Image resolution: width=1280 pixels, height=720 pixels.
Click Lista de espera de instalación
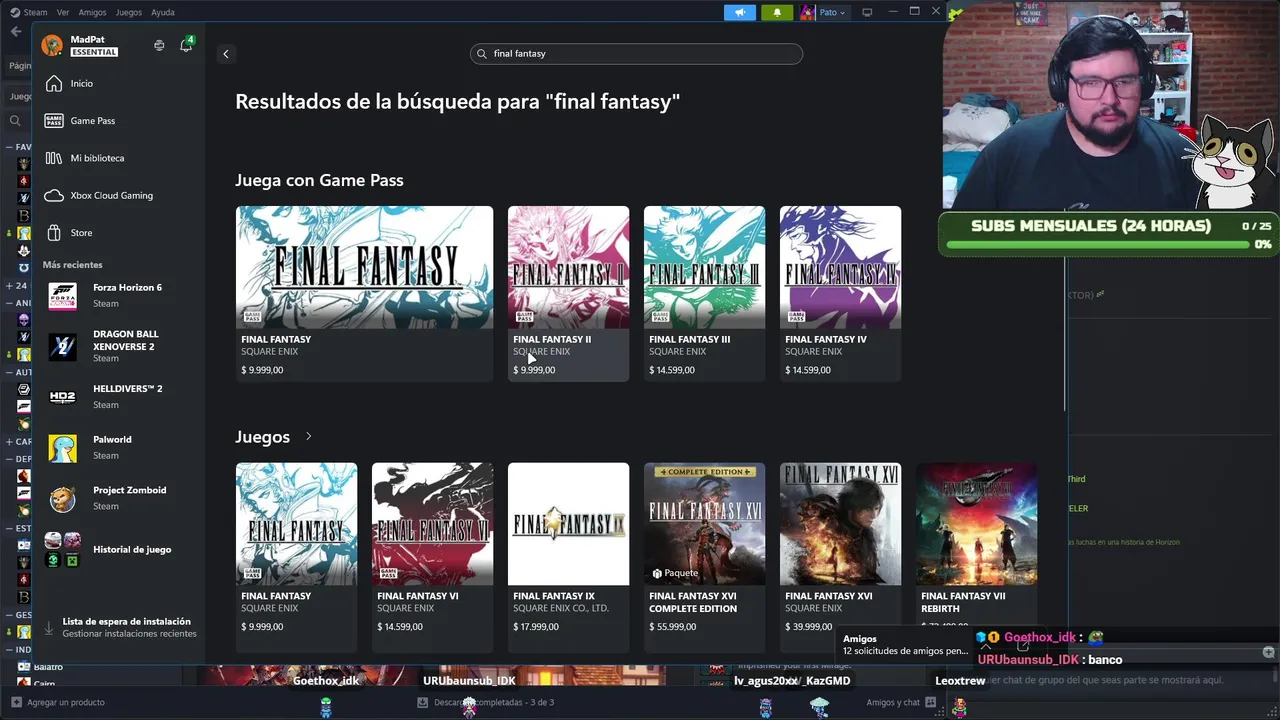click(x=127, y=622)
